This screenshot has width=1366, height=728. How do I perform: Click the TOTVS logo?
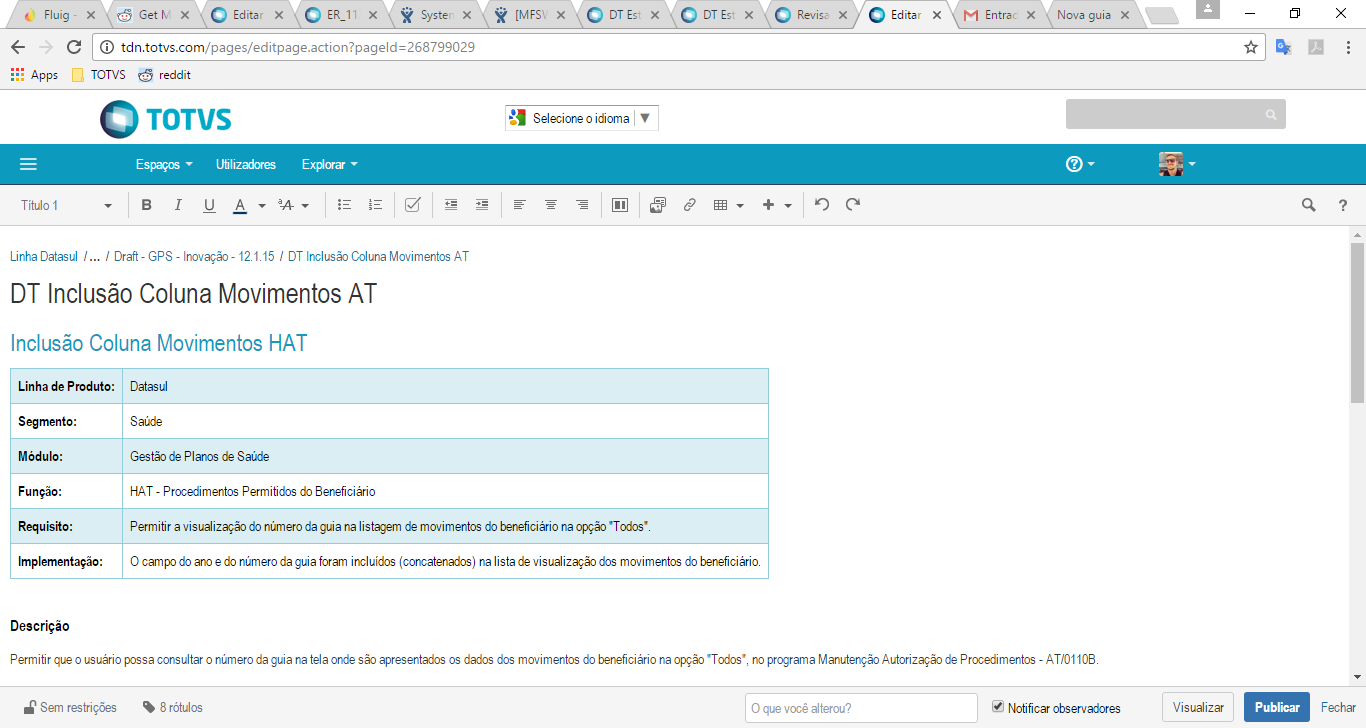pos(166,119)
